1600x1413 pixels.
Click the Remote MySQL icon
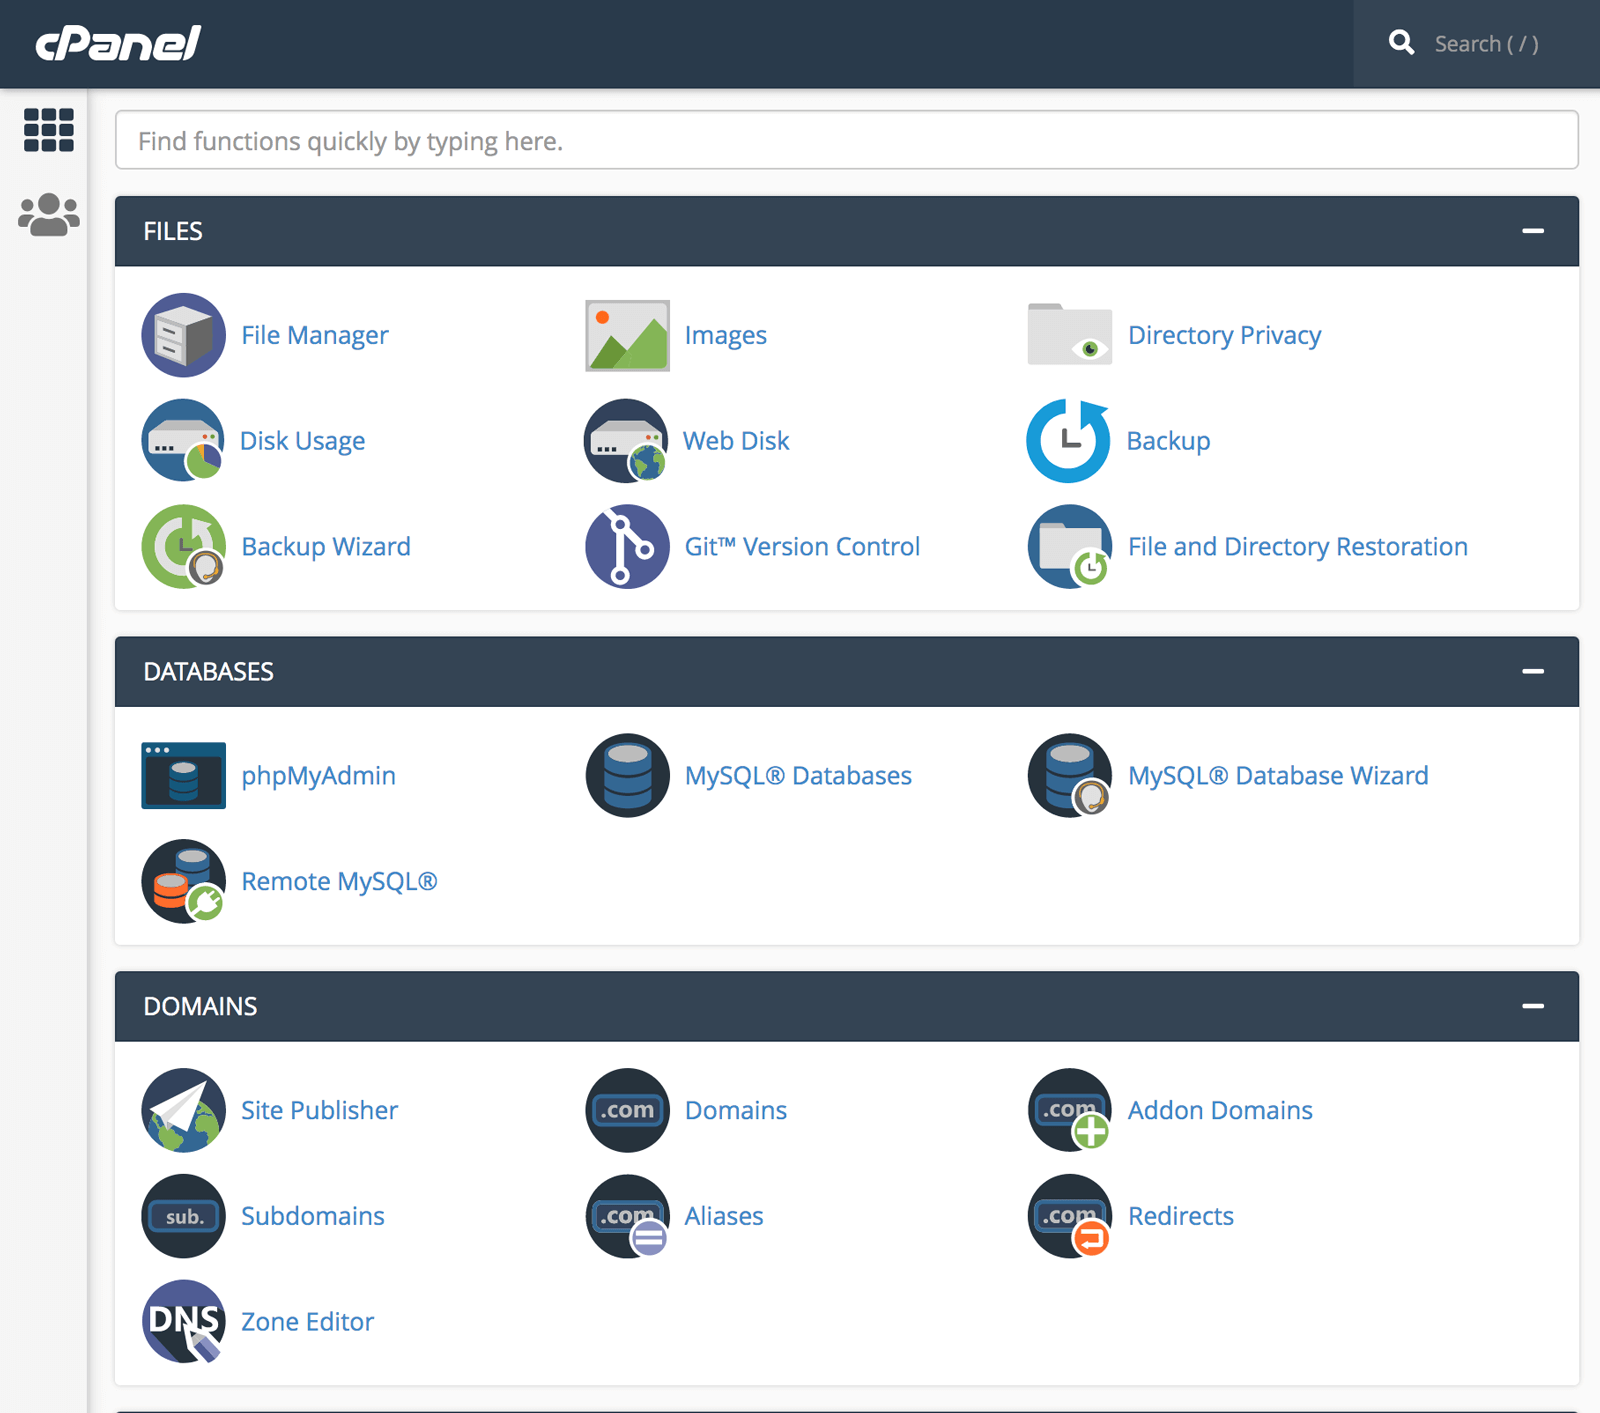183,881
